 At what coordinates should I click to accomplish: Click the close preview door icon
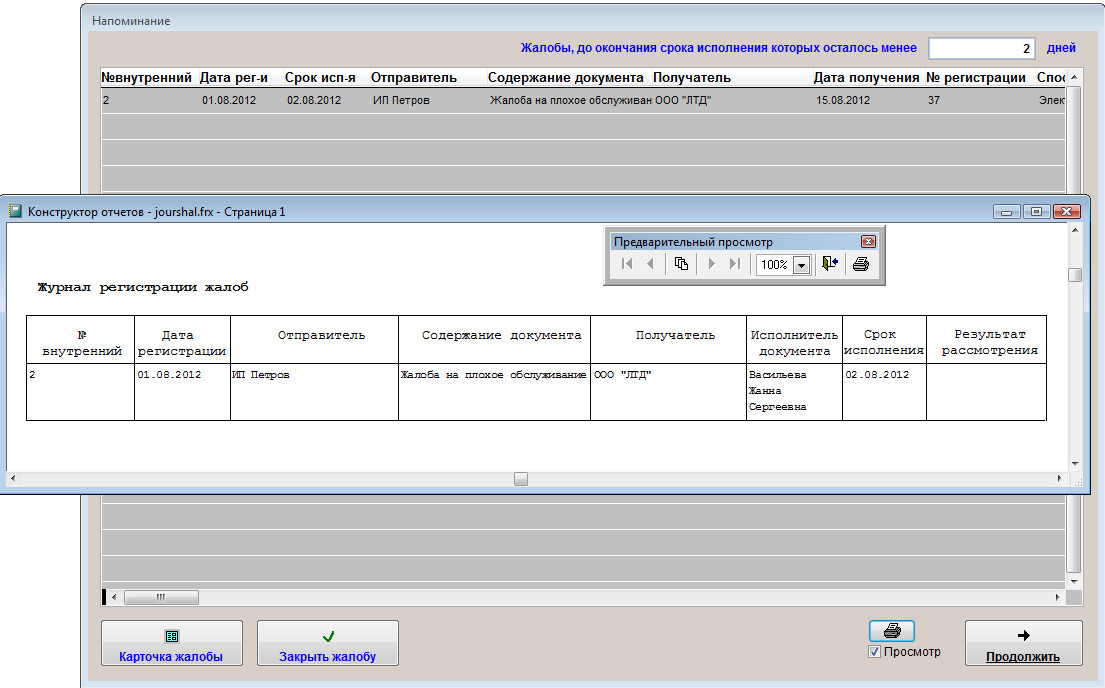click(829, 264)
